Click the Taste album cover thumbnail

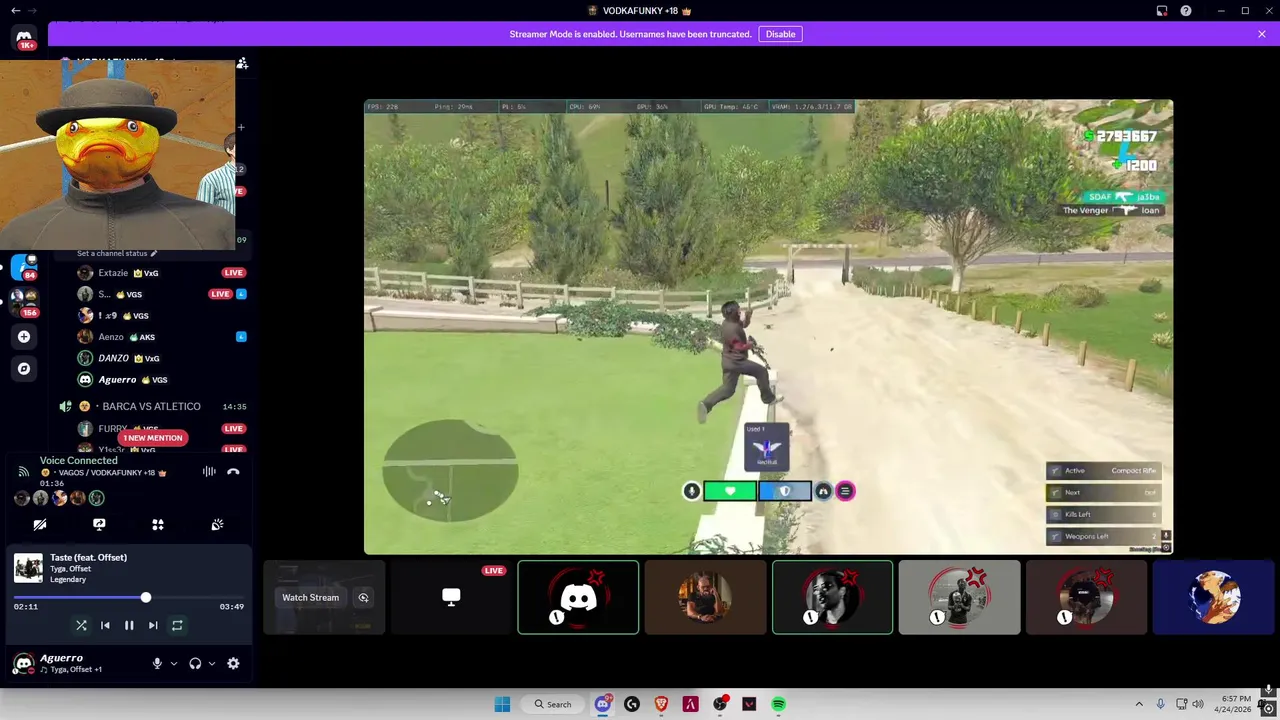point(28,568)
